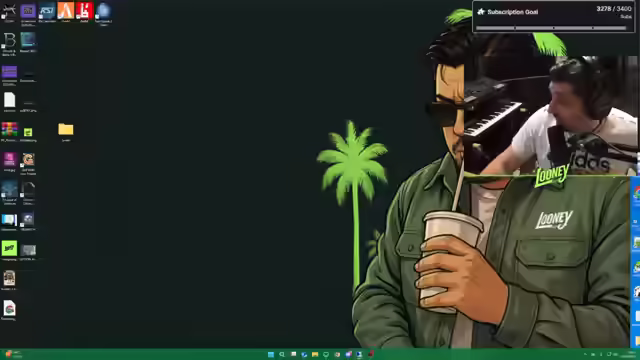Open the Windows Start menu

coord(271,354)
